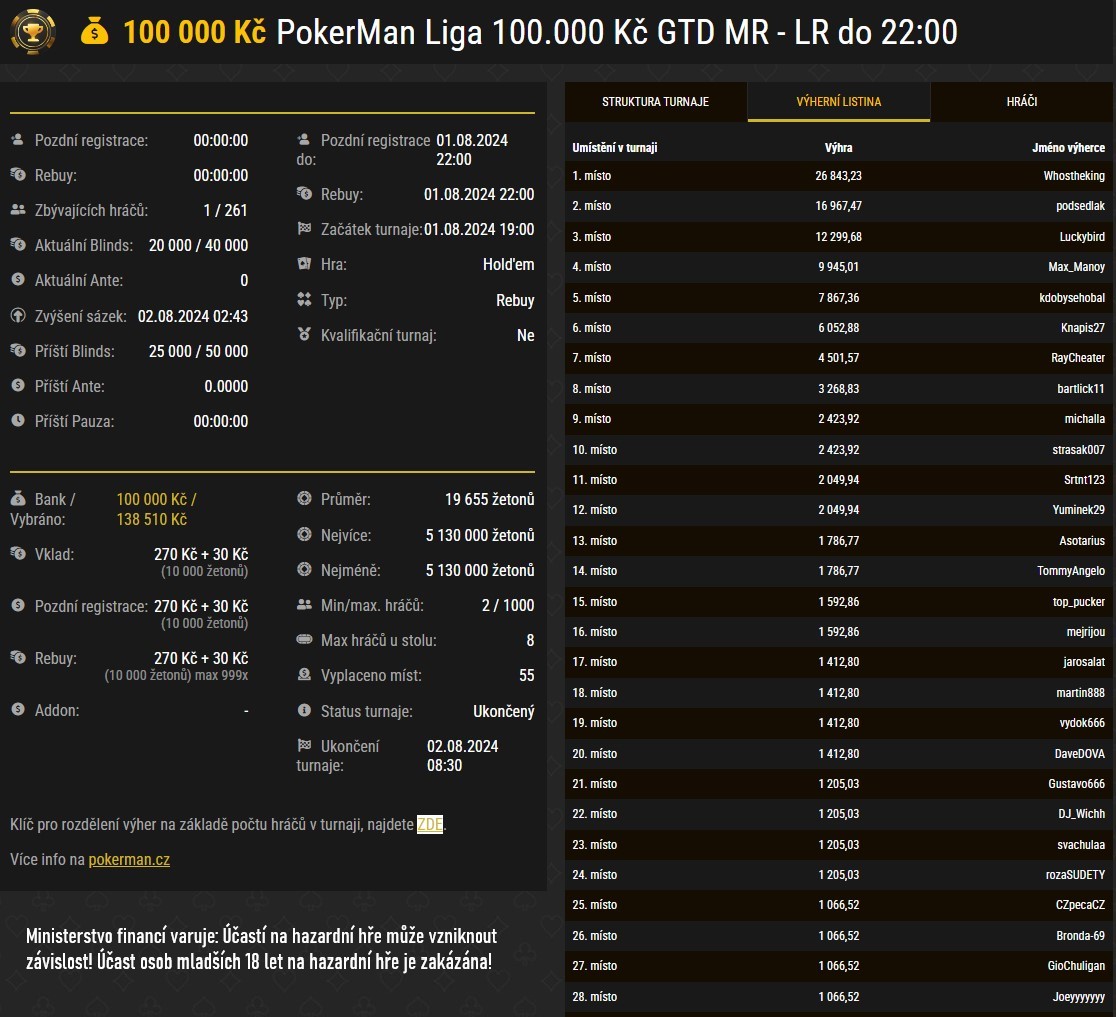Select winner name strasak007
Image resolution: width=1116 pixels, height=1017 pixels.
click(x=1078, y=450)
